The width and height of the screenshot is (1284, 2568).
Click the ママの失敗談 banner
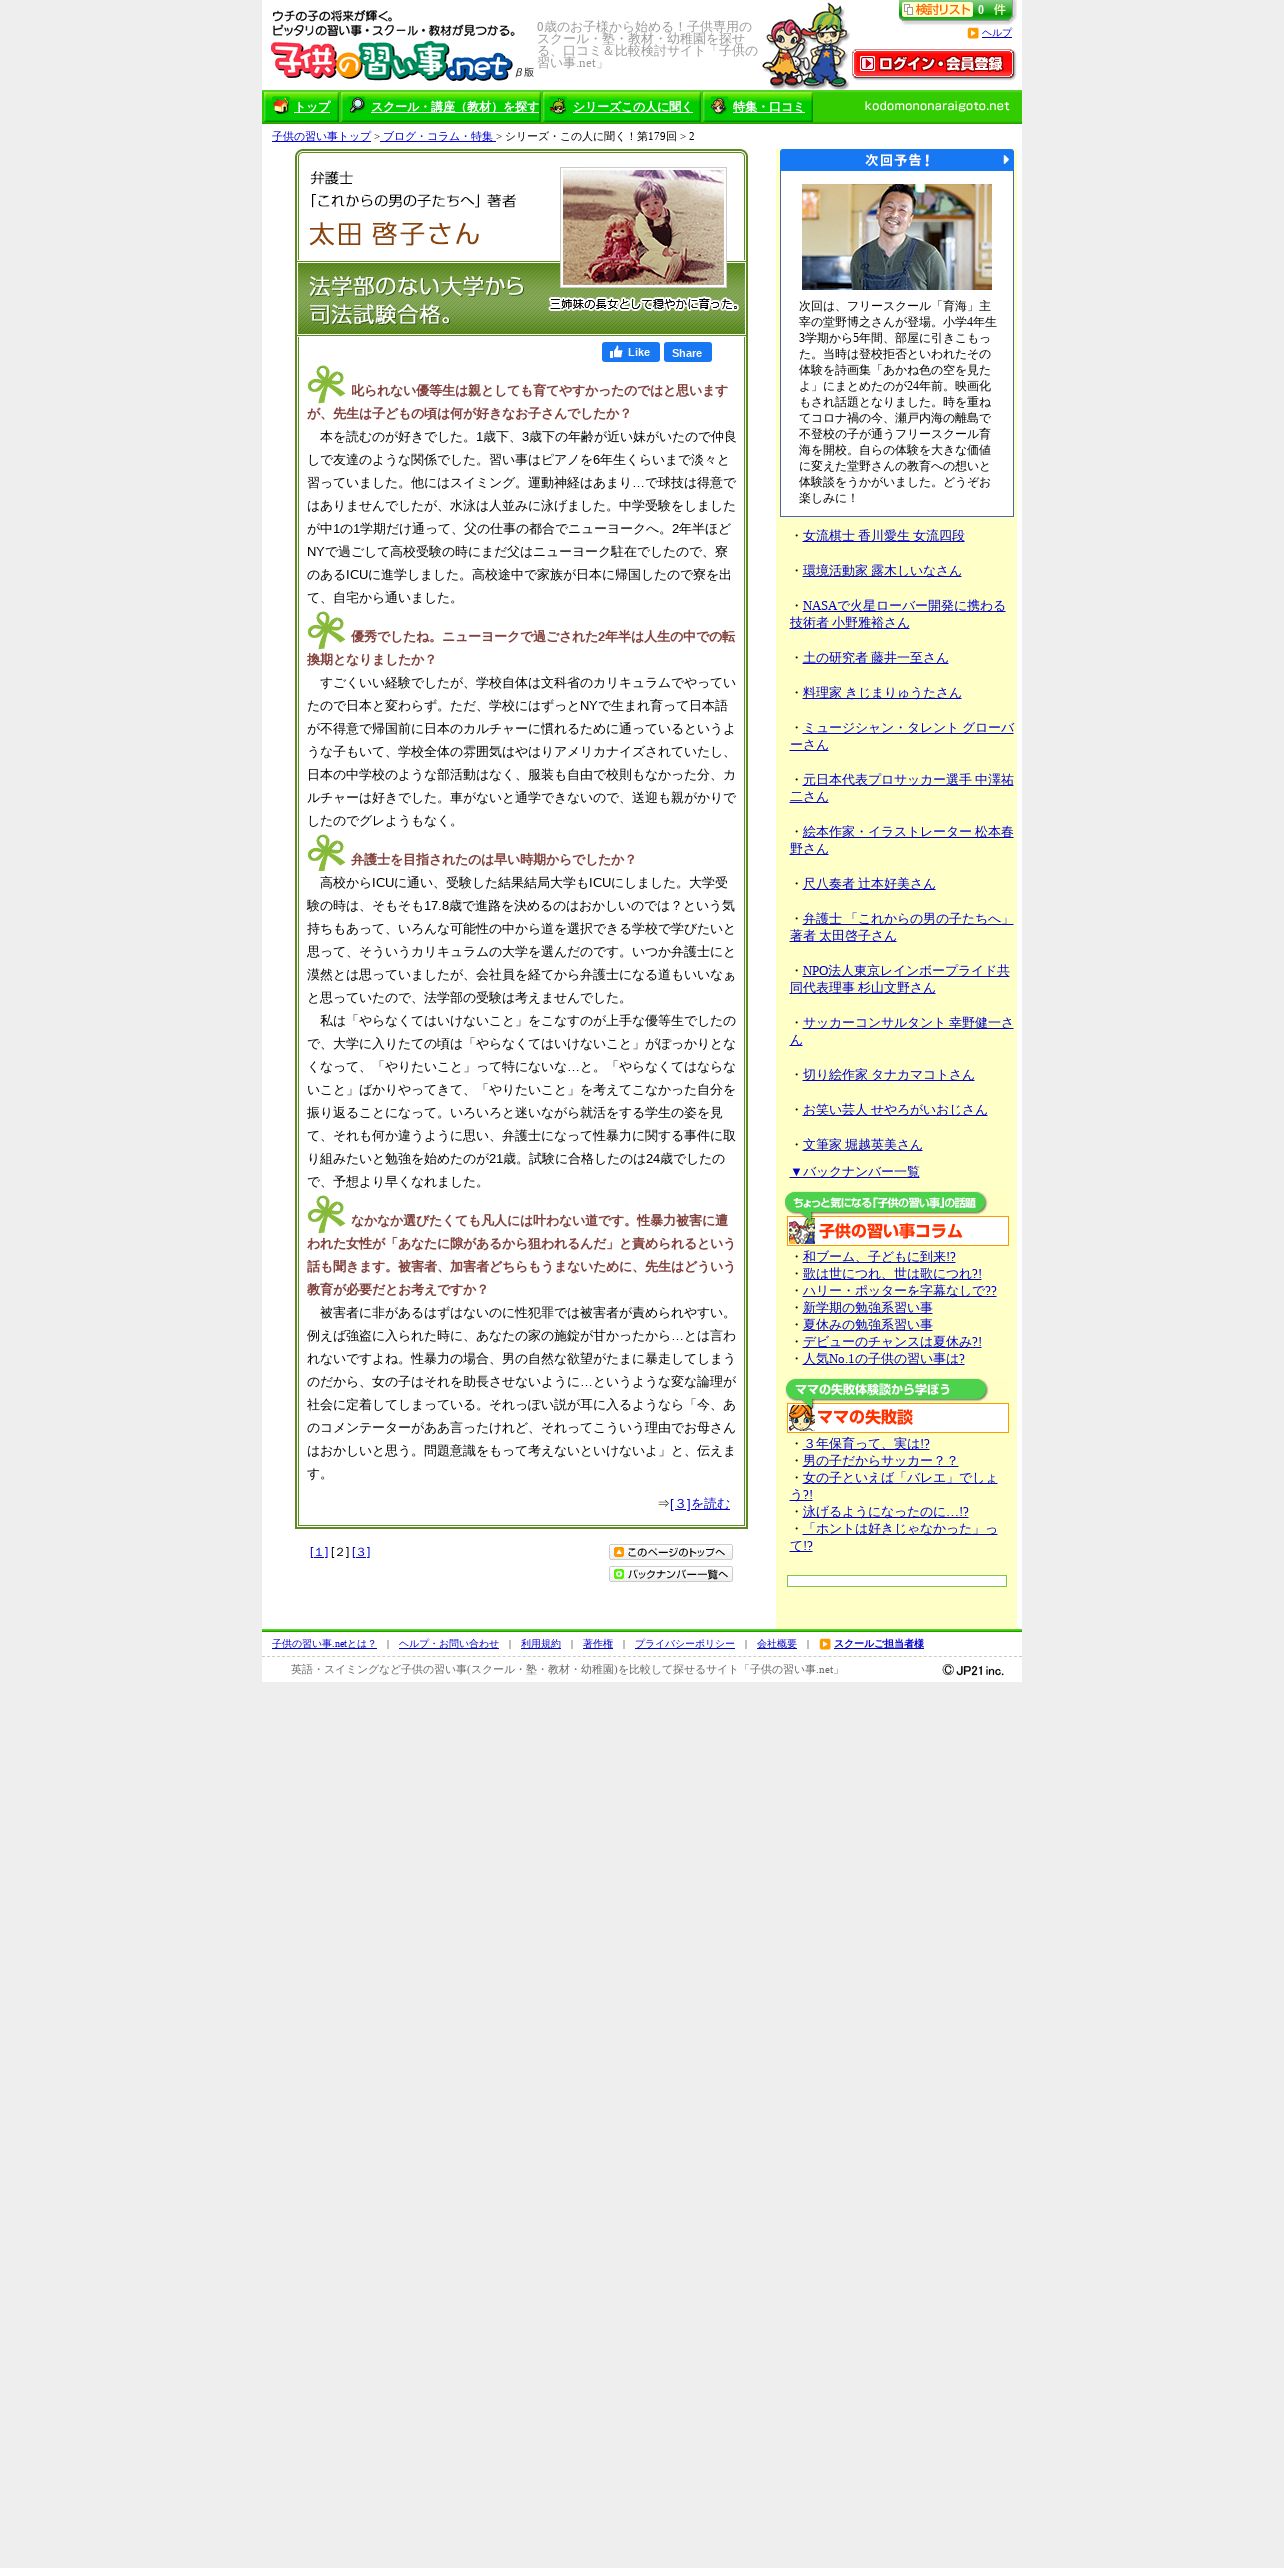tap(897, 1418)
